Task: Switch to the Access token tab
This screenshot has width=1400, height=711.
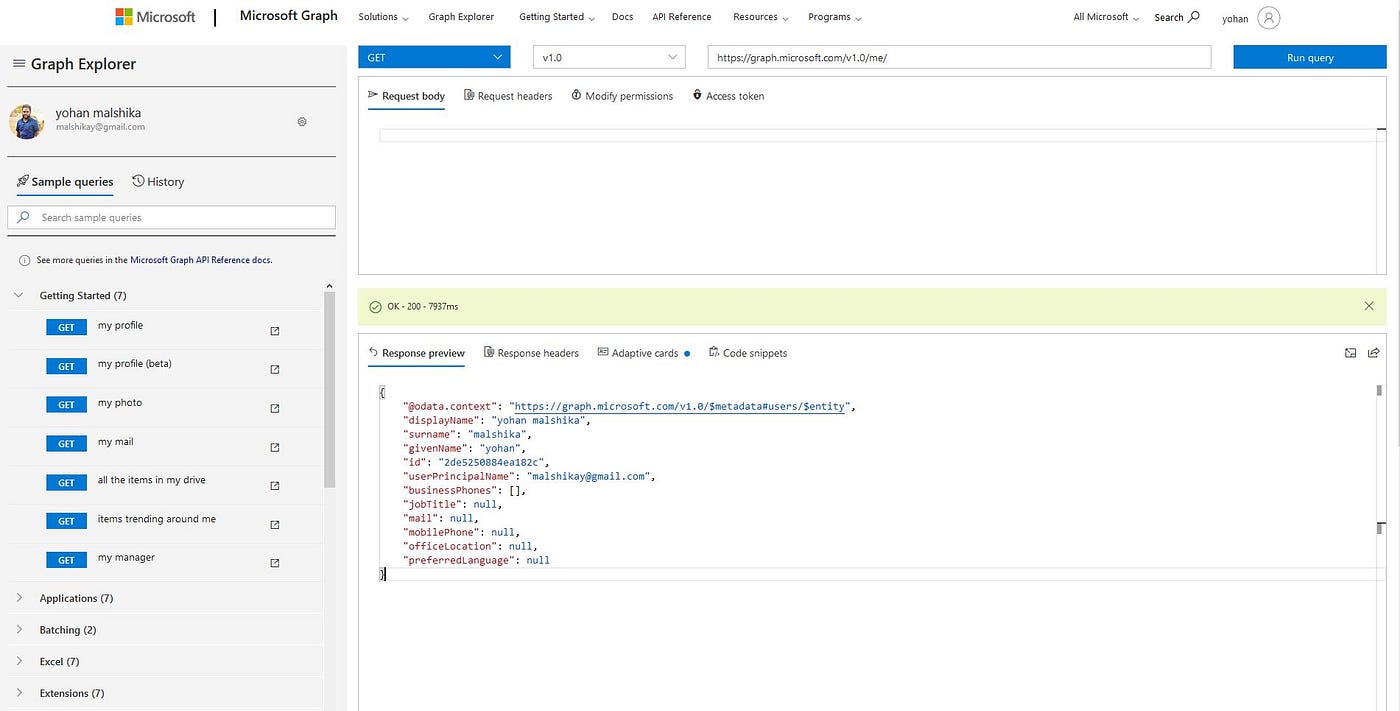Action: tap(728, 96)
